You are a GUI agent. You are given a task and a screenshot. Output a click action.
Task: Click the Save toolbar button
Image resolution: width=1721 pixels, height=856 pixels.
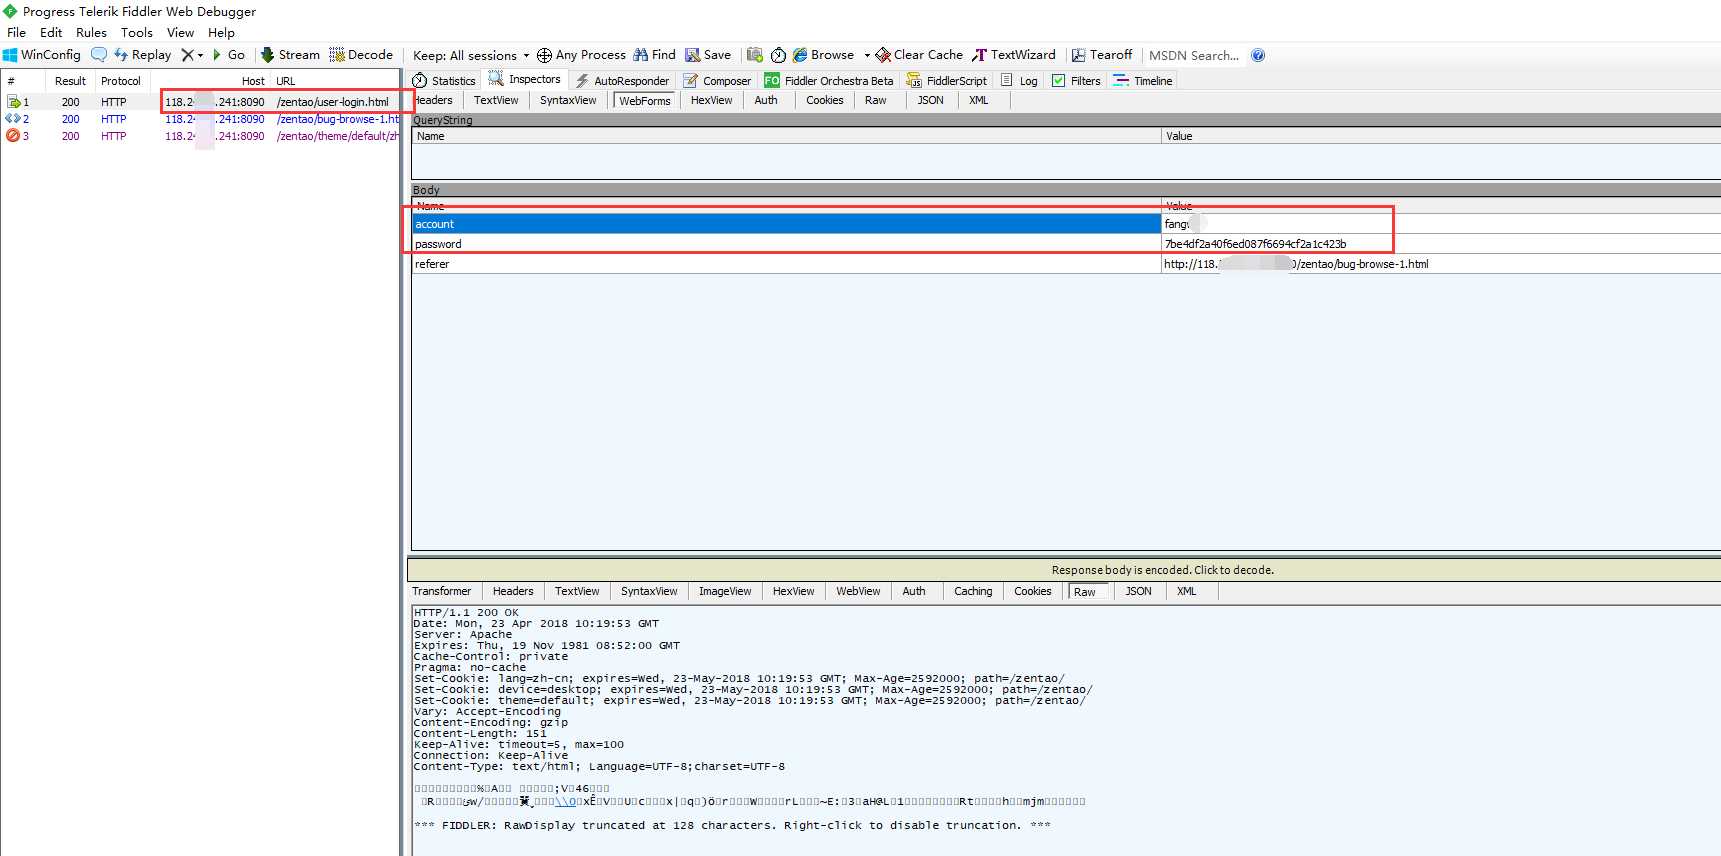[x=708, y=55]
